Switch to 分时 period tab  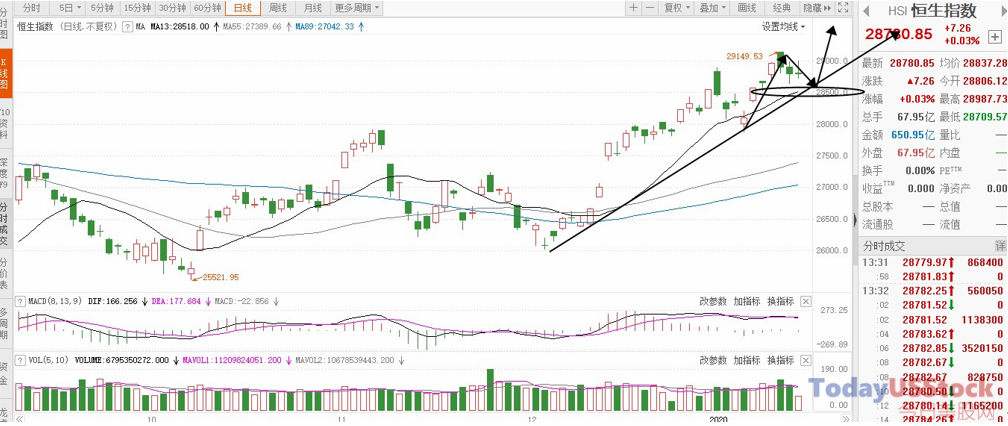coord(31,8)
